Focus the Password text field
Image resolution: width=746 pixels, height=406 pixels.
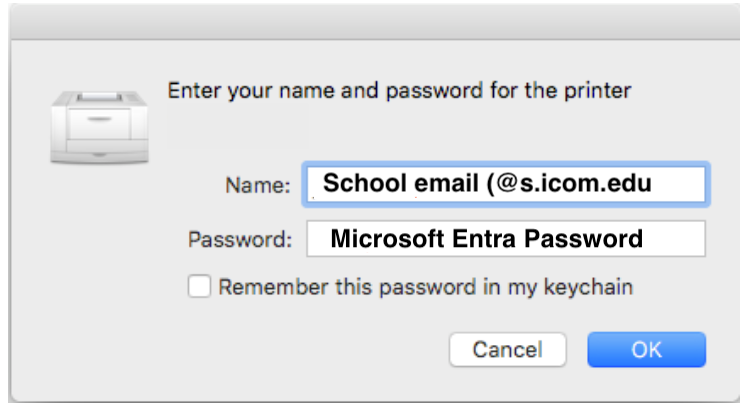(507, 239)
